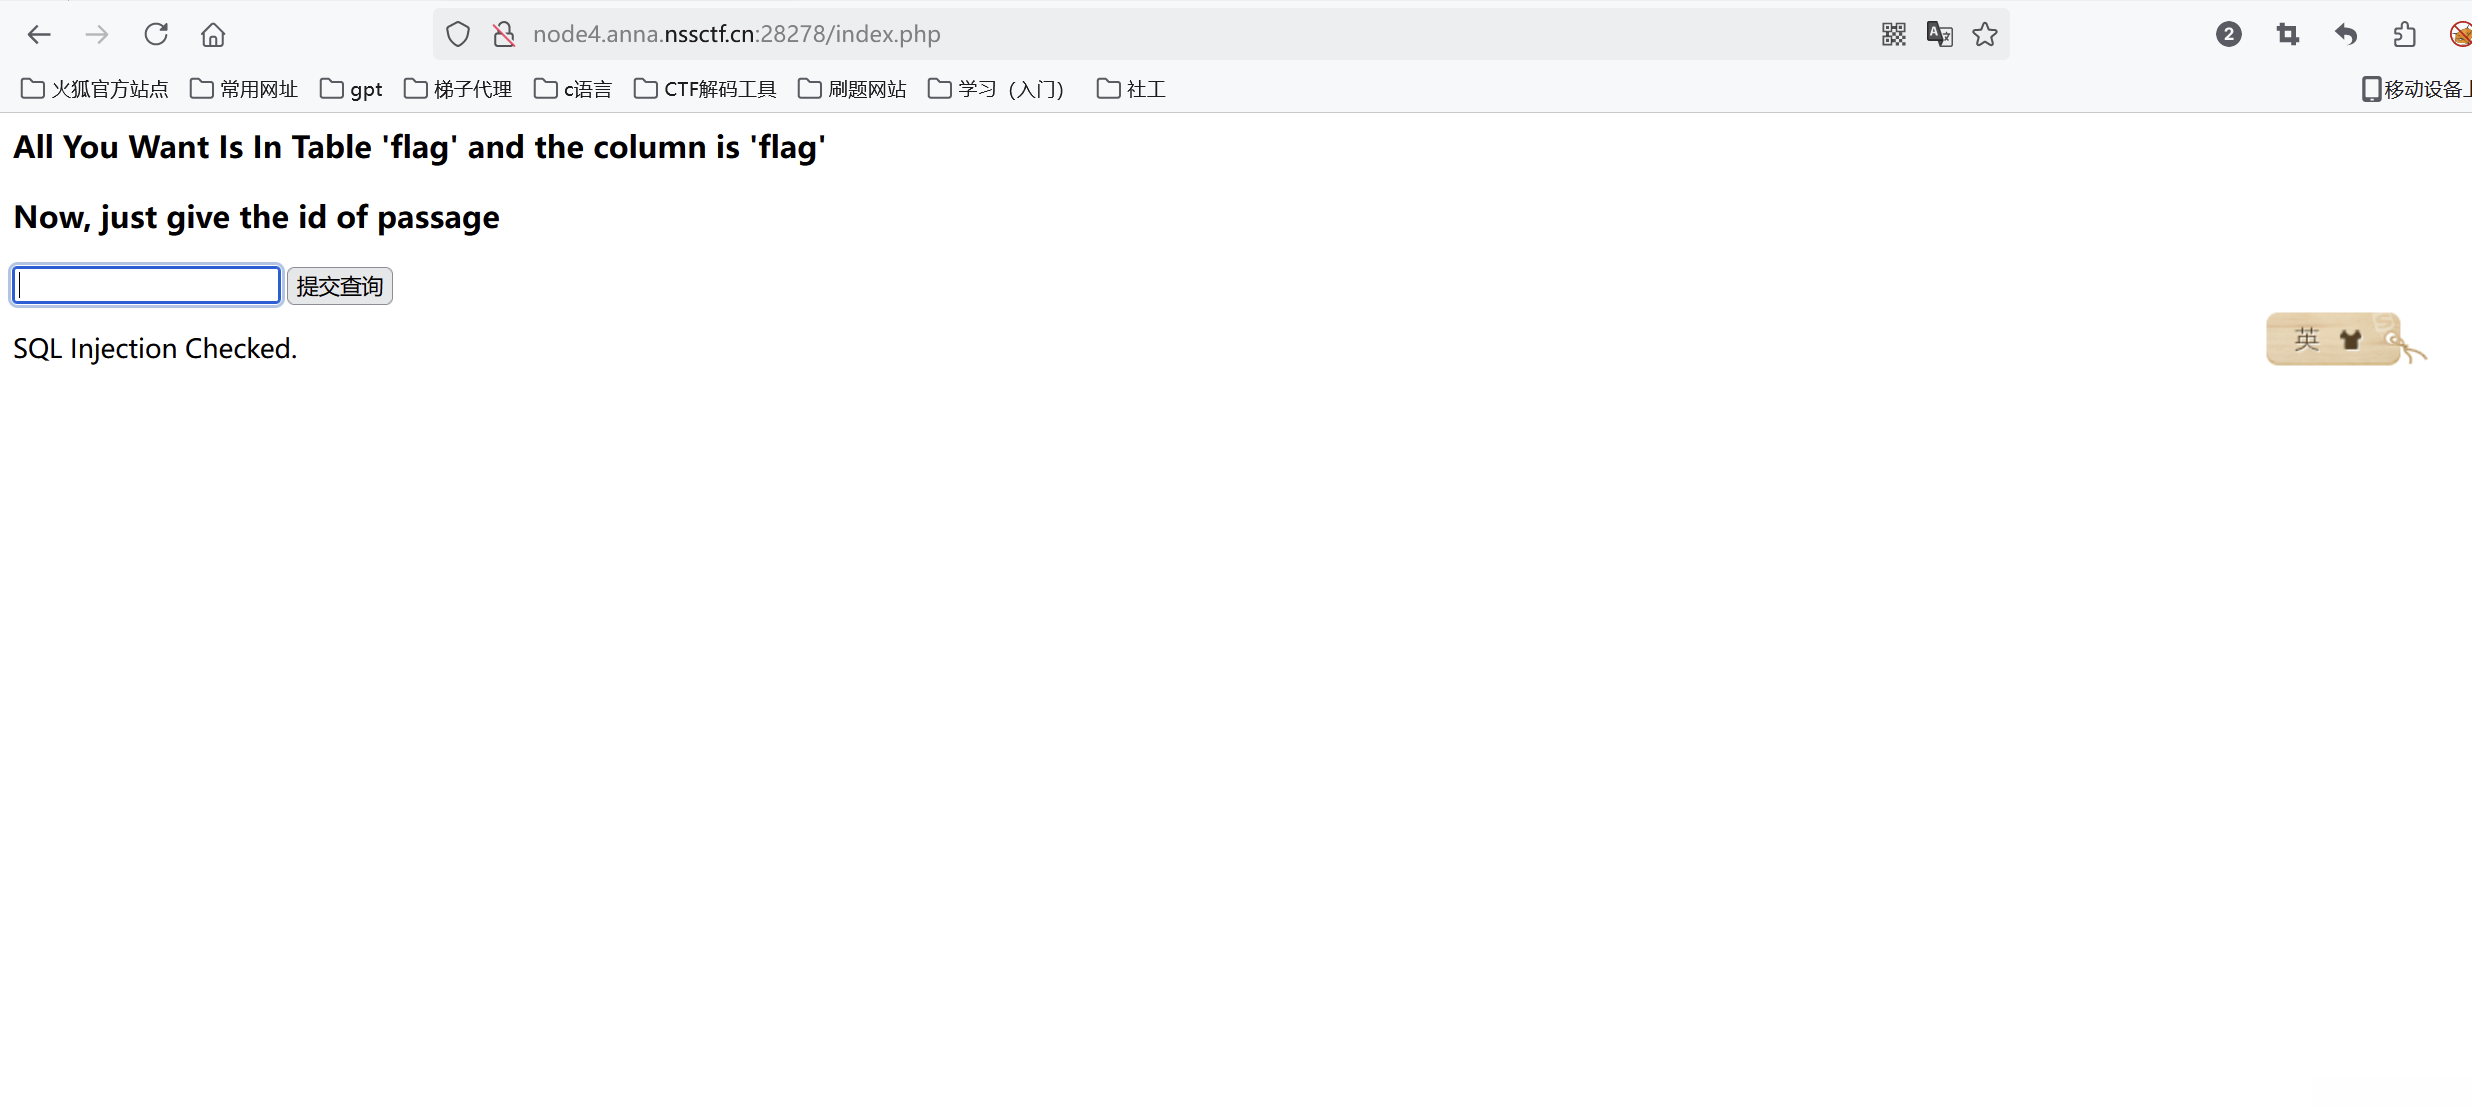This screenshot has height=1115, width=2472.
Task: Open the 火狐官方站点 bookmark folder
Action: 95,89
